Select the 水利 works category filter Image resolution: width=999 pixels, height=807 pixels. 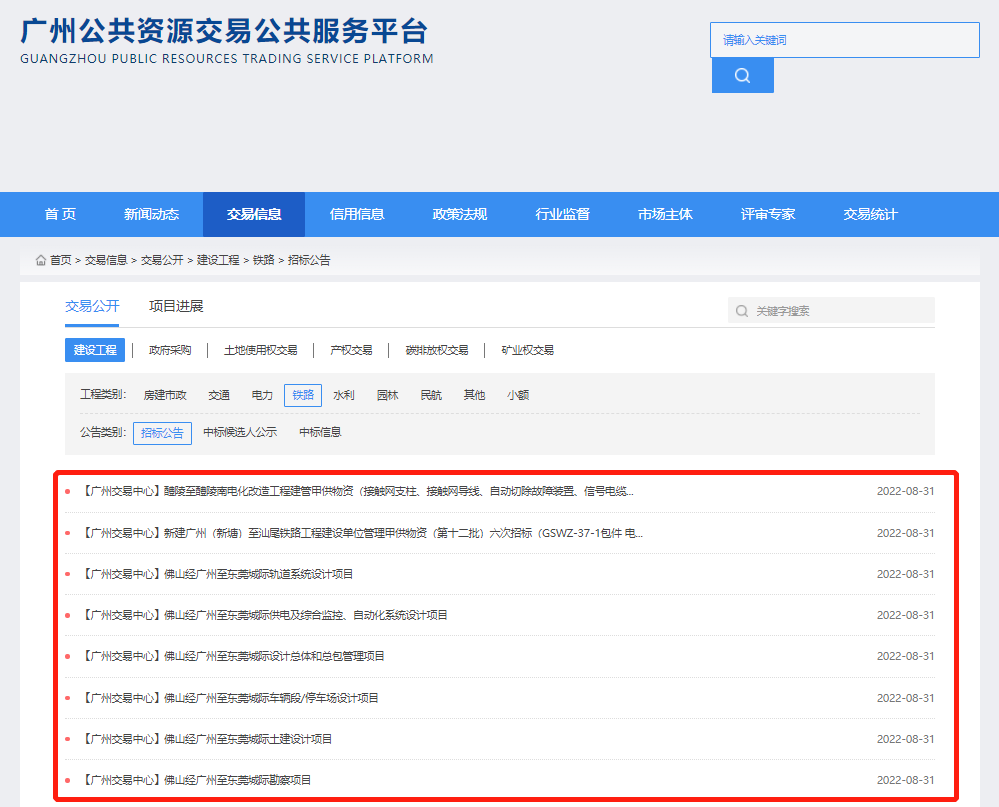coord(343,394)
